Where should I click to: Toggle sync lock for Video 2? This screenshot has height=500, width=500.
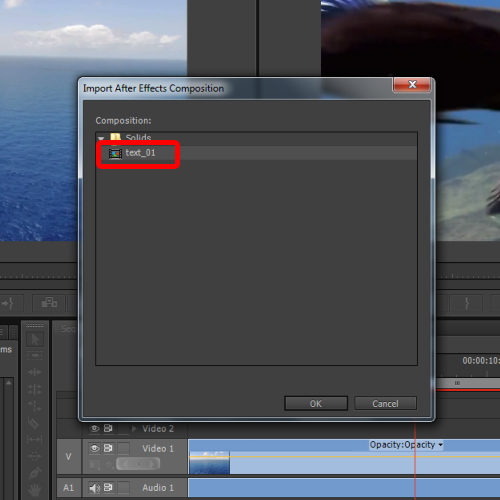[x=108, y=429]
